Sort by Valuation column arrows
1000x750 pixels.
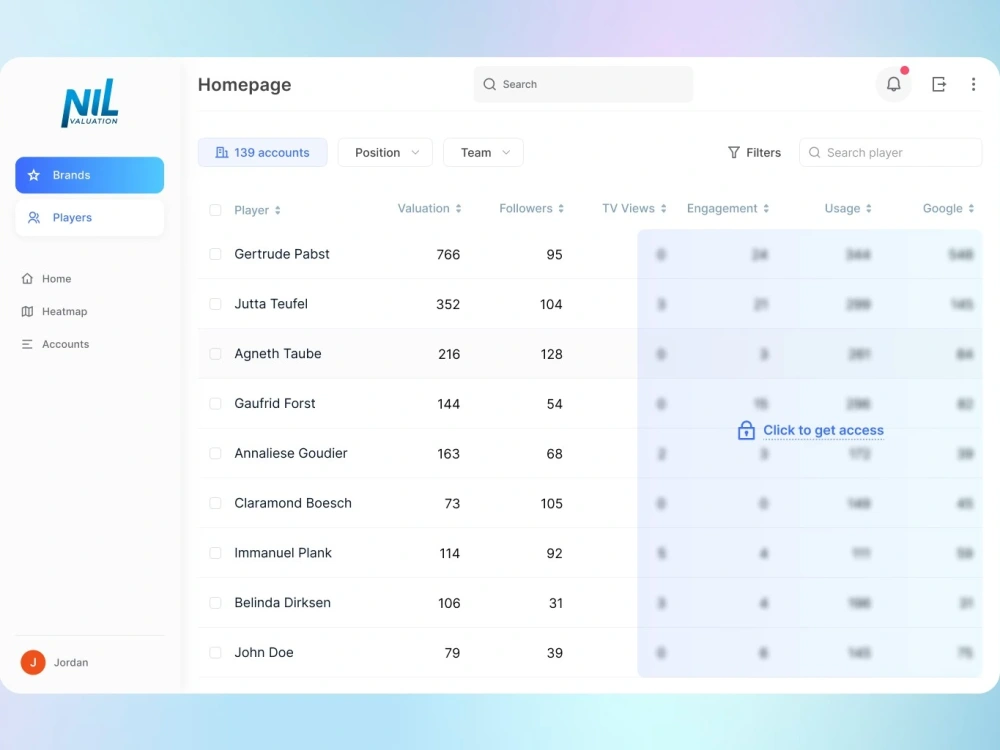458,209
